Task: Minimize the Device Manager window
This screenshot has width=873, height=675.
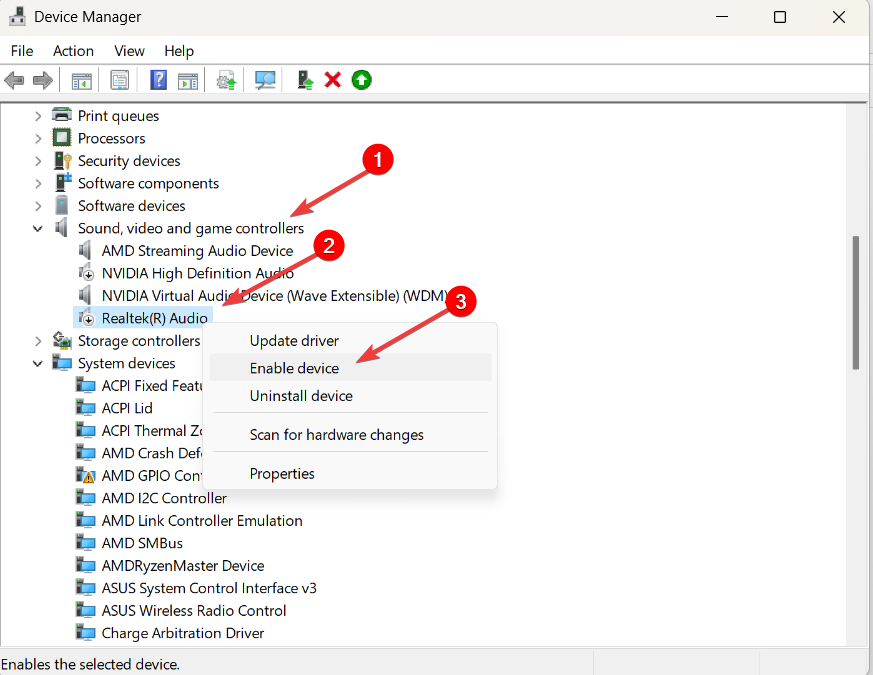Action: pyautogui.click(x=722, y=17)
